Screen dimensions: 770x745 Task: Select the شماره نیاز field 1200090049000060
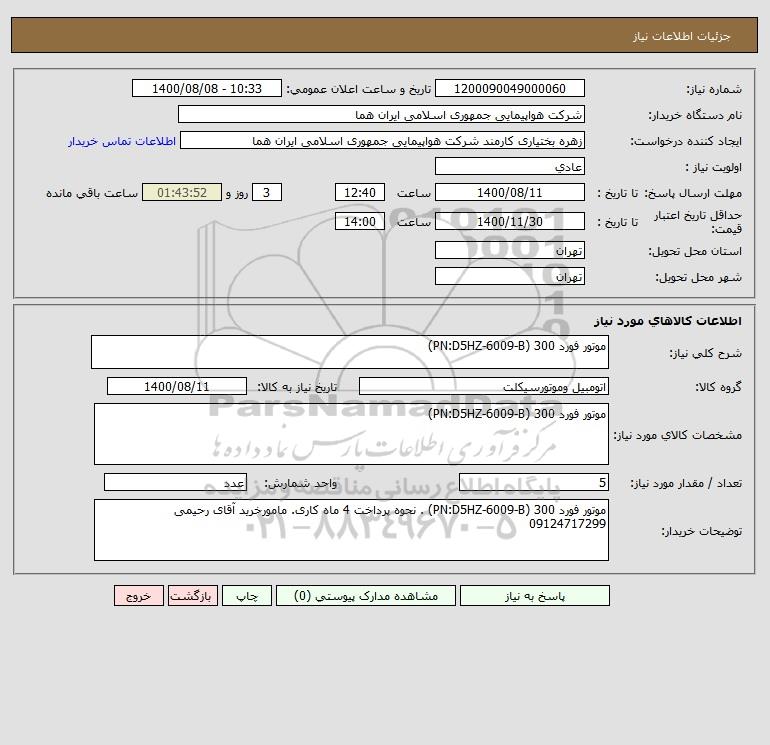coord(510,88)
